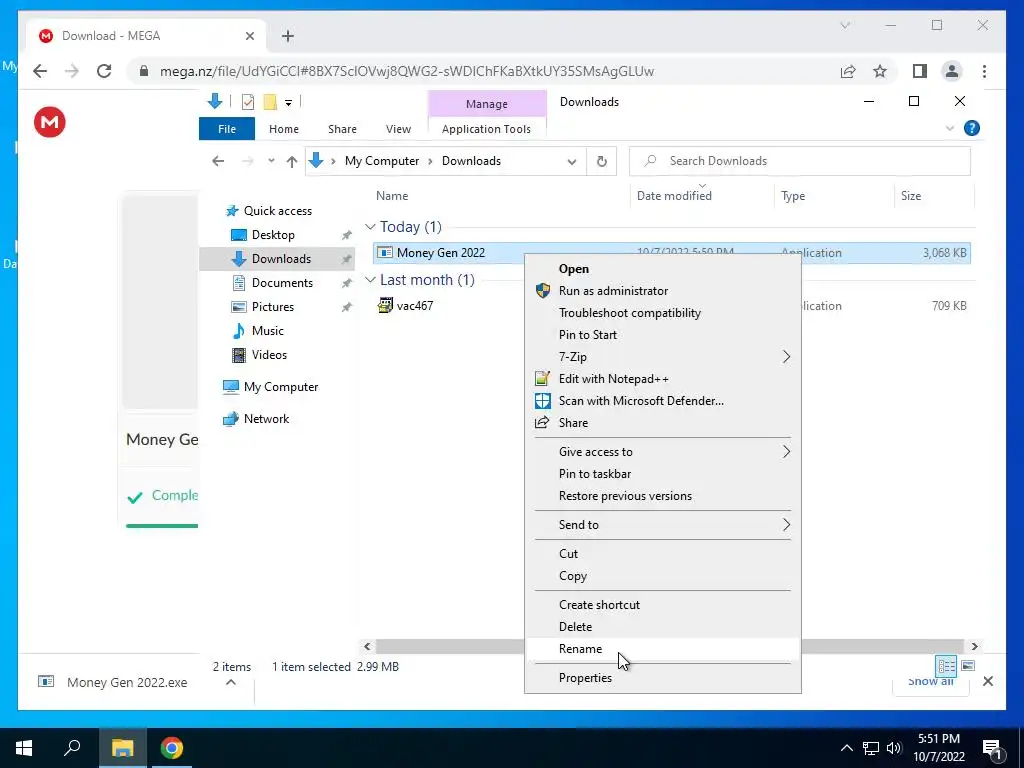Select Documents in the navigation pane
The width and height of the screenshot is (1024, 768).
click(x=282, y=283)
